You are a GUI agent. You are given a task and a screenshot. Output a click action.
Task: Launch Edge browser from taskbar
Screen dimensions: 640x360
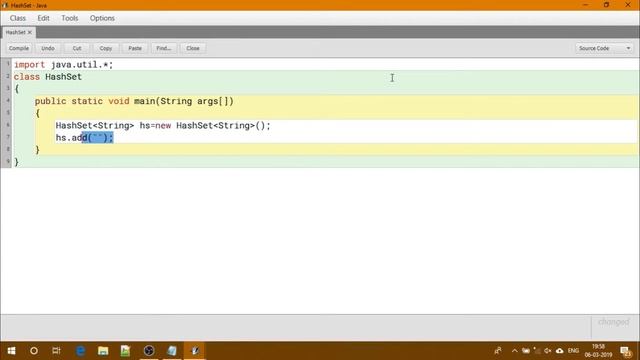click(x=80, y=351)
